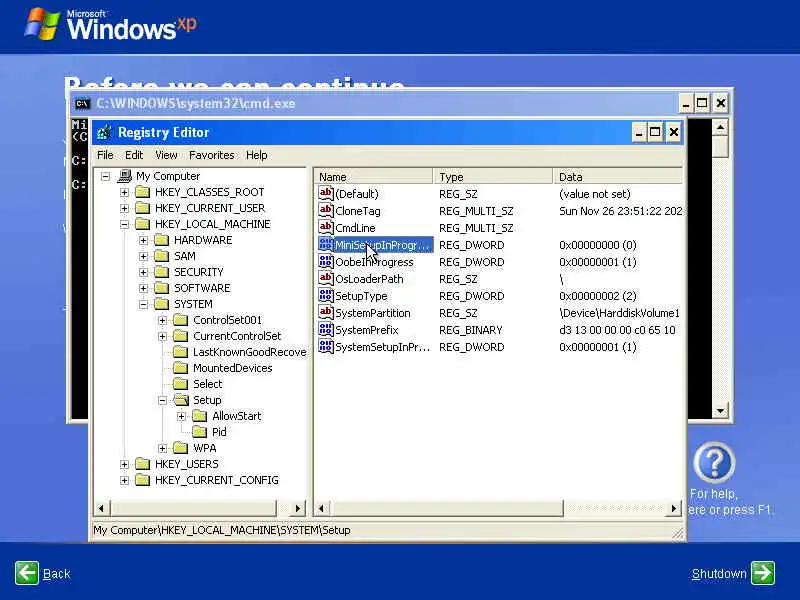Click the values pane horizontal scrollbar left arrow
This screenshot has height=600, width=800.
point(321,508)
